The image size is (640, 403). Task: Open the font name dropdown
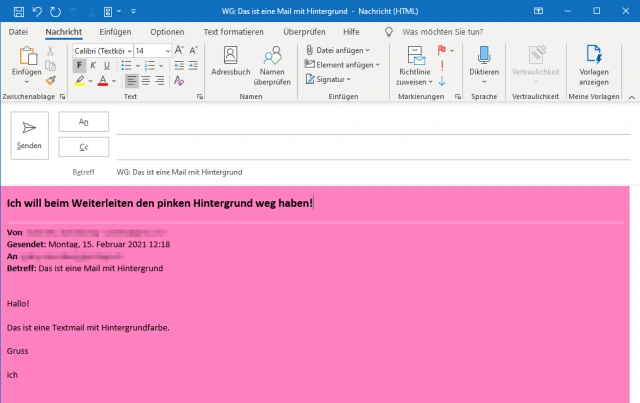point(101,50)
